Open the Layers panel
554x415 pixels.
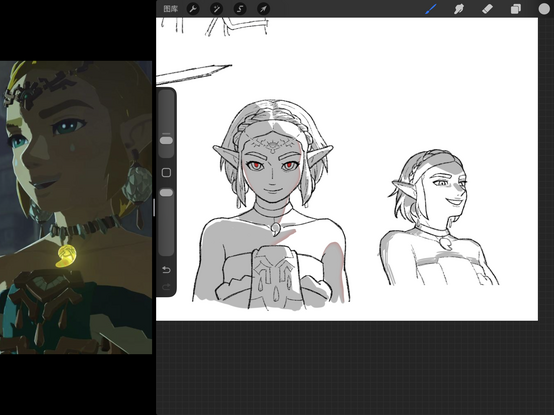515,9
